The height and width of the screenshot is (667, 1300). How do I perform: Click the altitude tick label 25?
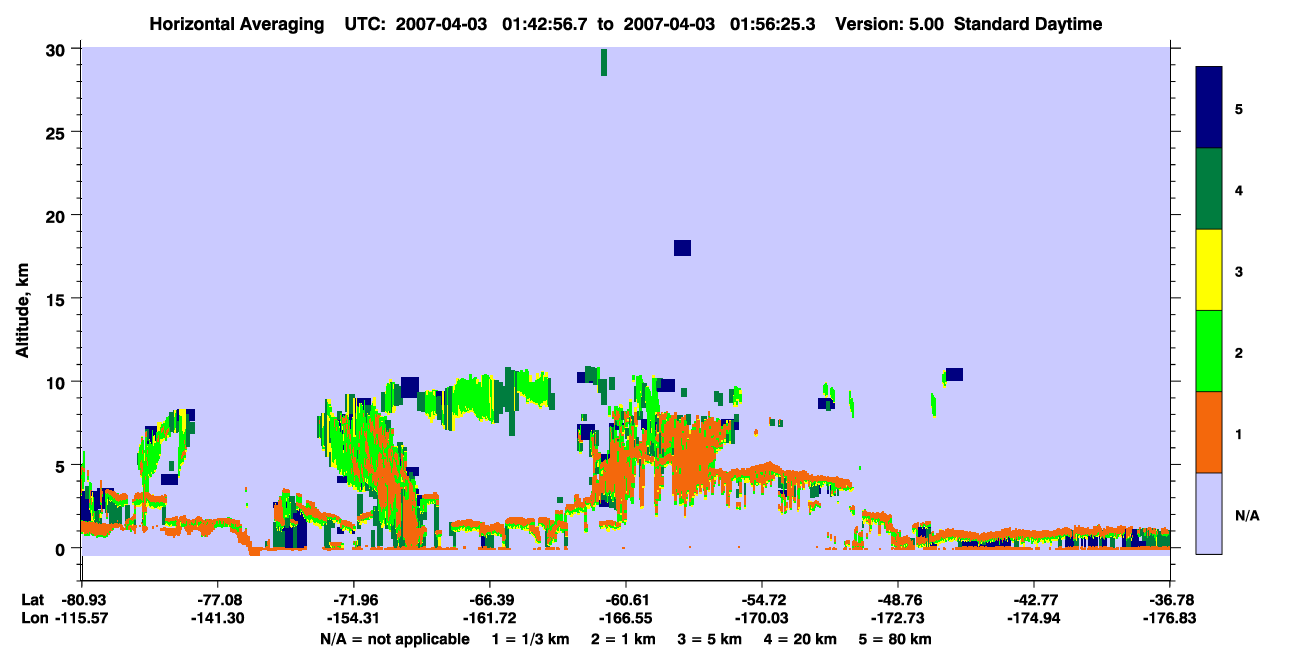pos(58,132)
